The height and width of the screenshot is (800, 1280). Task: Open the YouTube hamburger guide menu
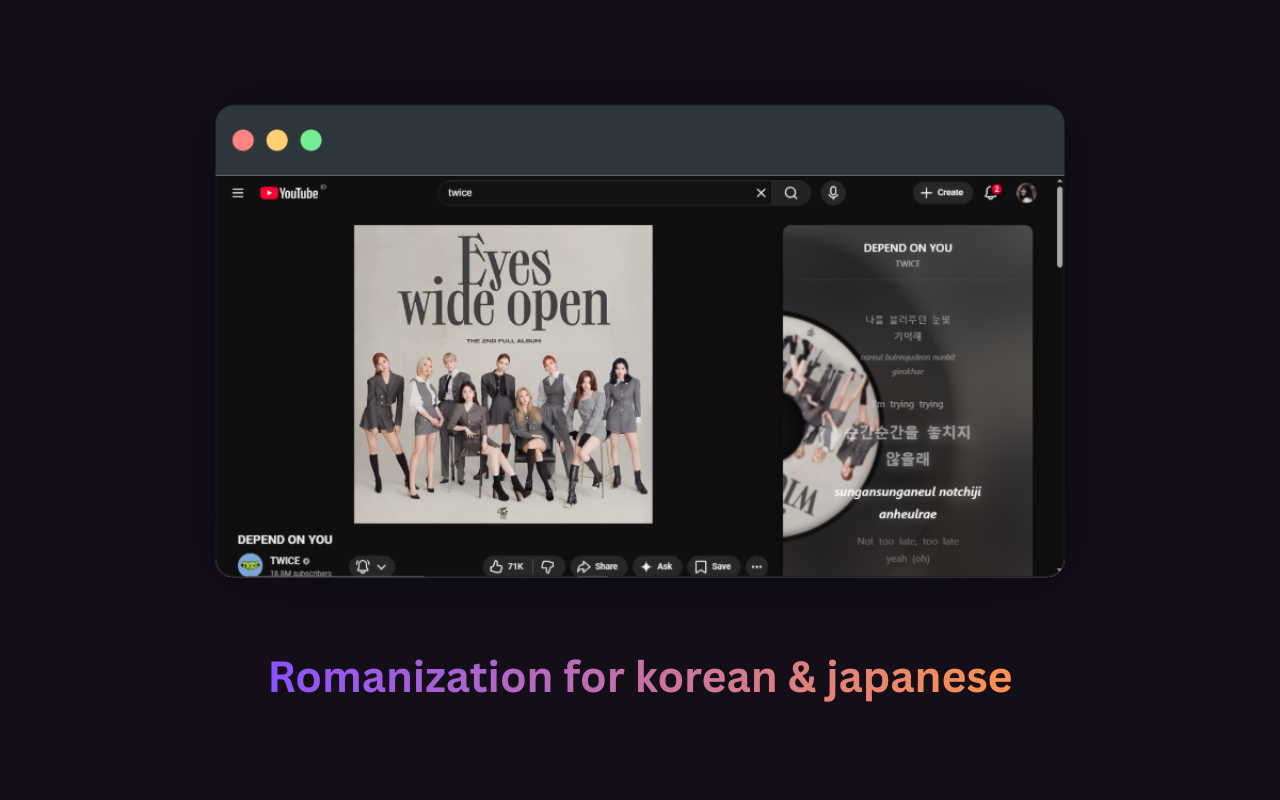(238, 193)
